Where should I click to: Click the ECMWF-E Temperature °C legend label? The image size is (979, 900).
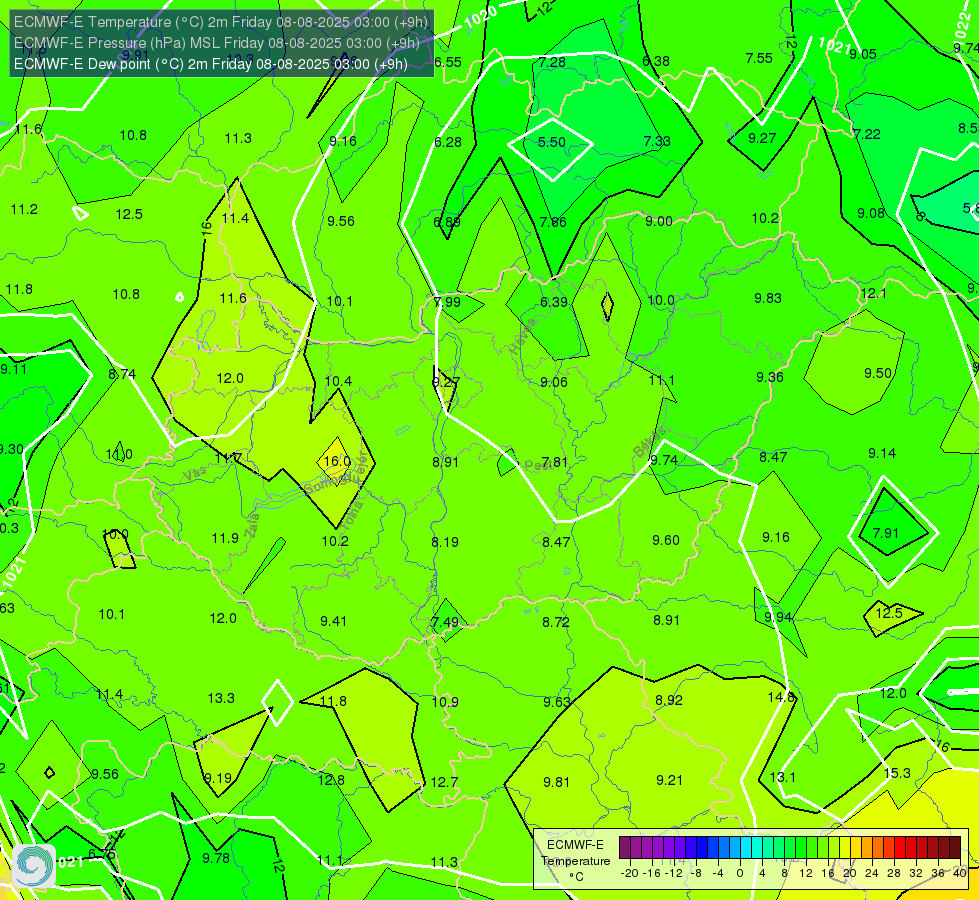(x=575, y=861)
